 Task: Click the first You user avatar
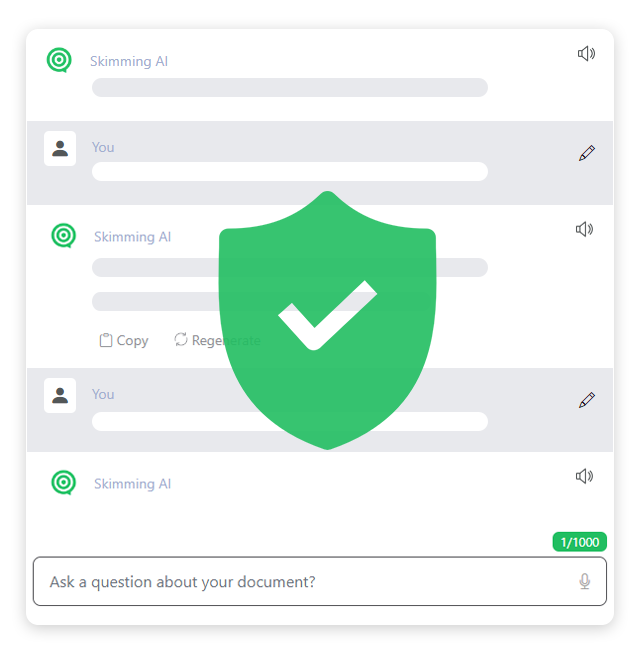point(60,148)
